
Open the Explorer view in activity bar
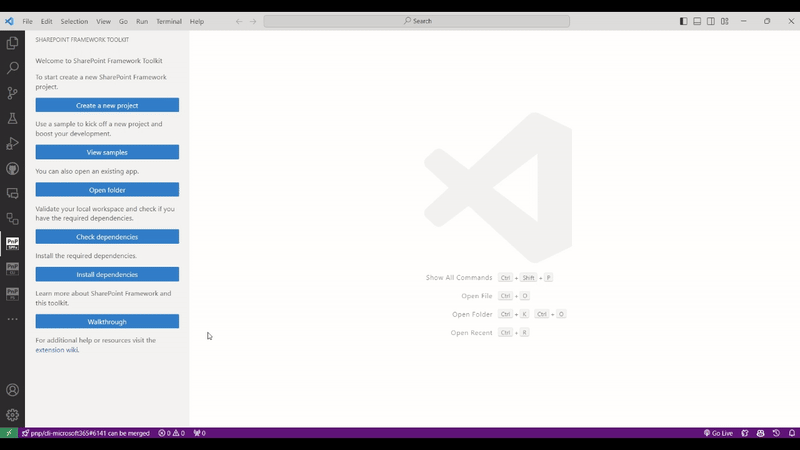point(12,43)
